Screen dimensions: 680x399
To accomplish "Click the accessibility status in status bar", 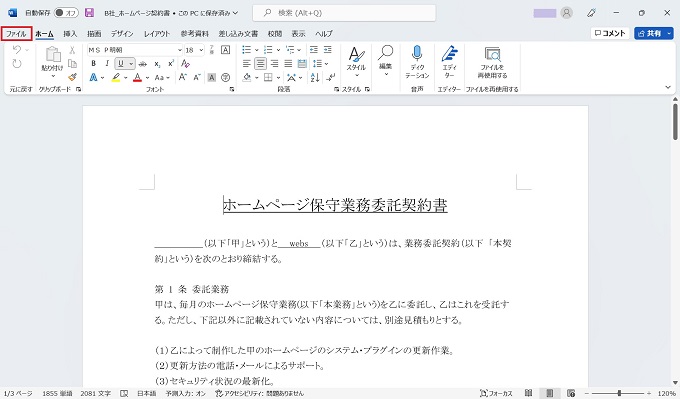I will pyautogui.click(x=259, y=393).
